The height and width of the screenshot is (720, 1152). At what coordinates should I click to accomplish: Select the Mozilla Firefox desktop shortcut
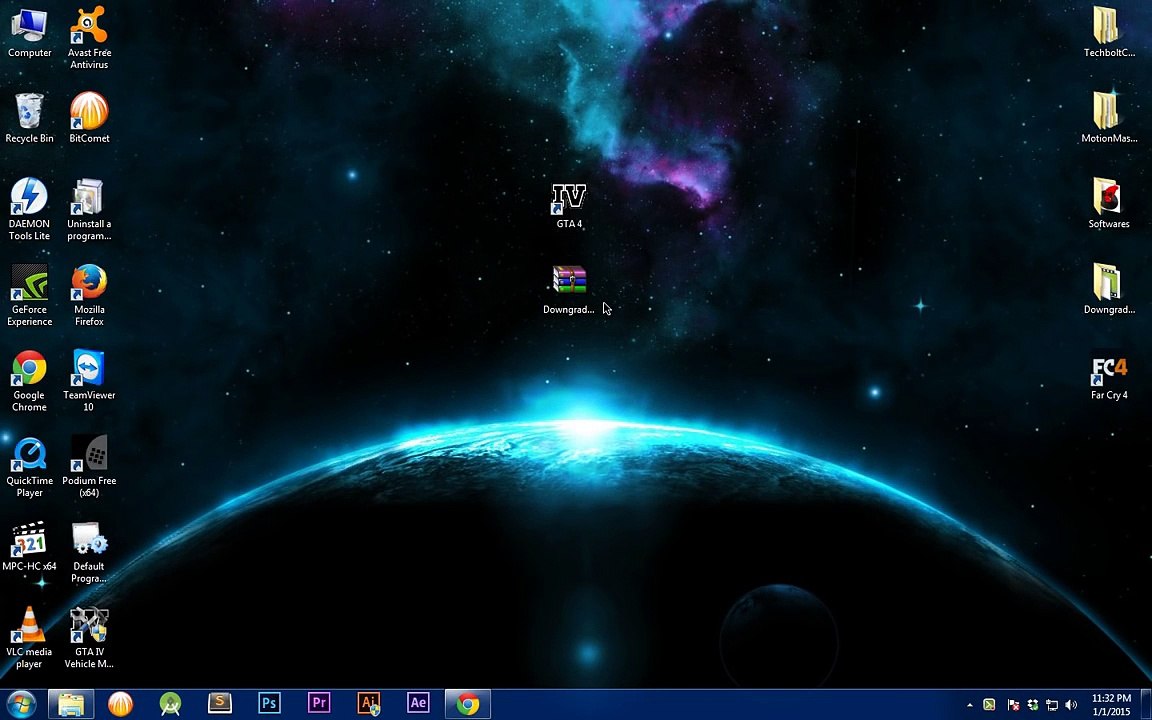89,295
